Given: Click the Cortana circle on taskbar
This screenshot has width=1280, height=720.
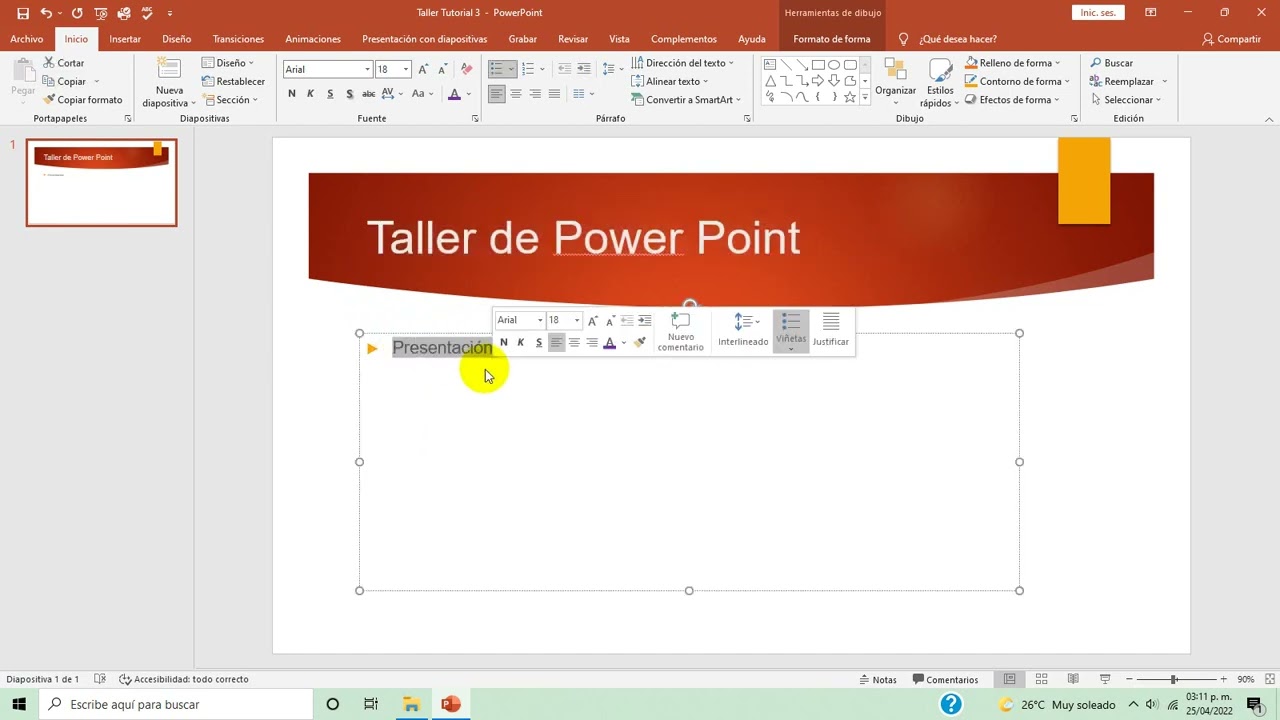Looking at the screenshot, I should [332, 704].
